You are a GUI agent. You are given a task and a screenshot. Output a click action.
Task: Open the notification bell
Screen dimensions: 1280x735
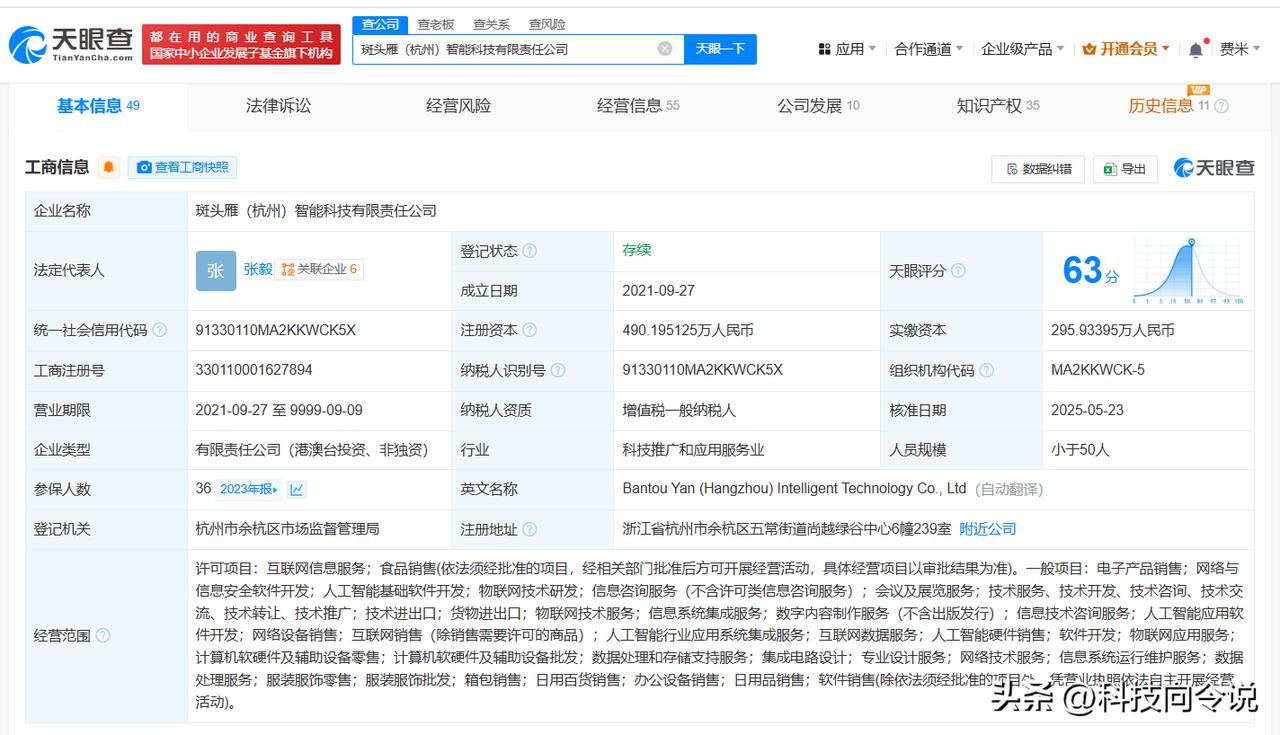pos(1196,49)
